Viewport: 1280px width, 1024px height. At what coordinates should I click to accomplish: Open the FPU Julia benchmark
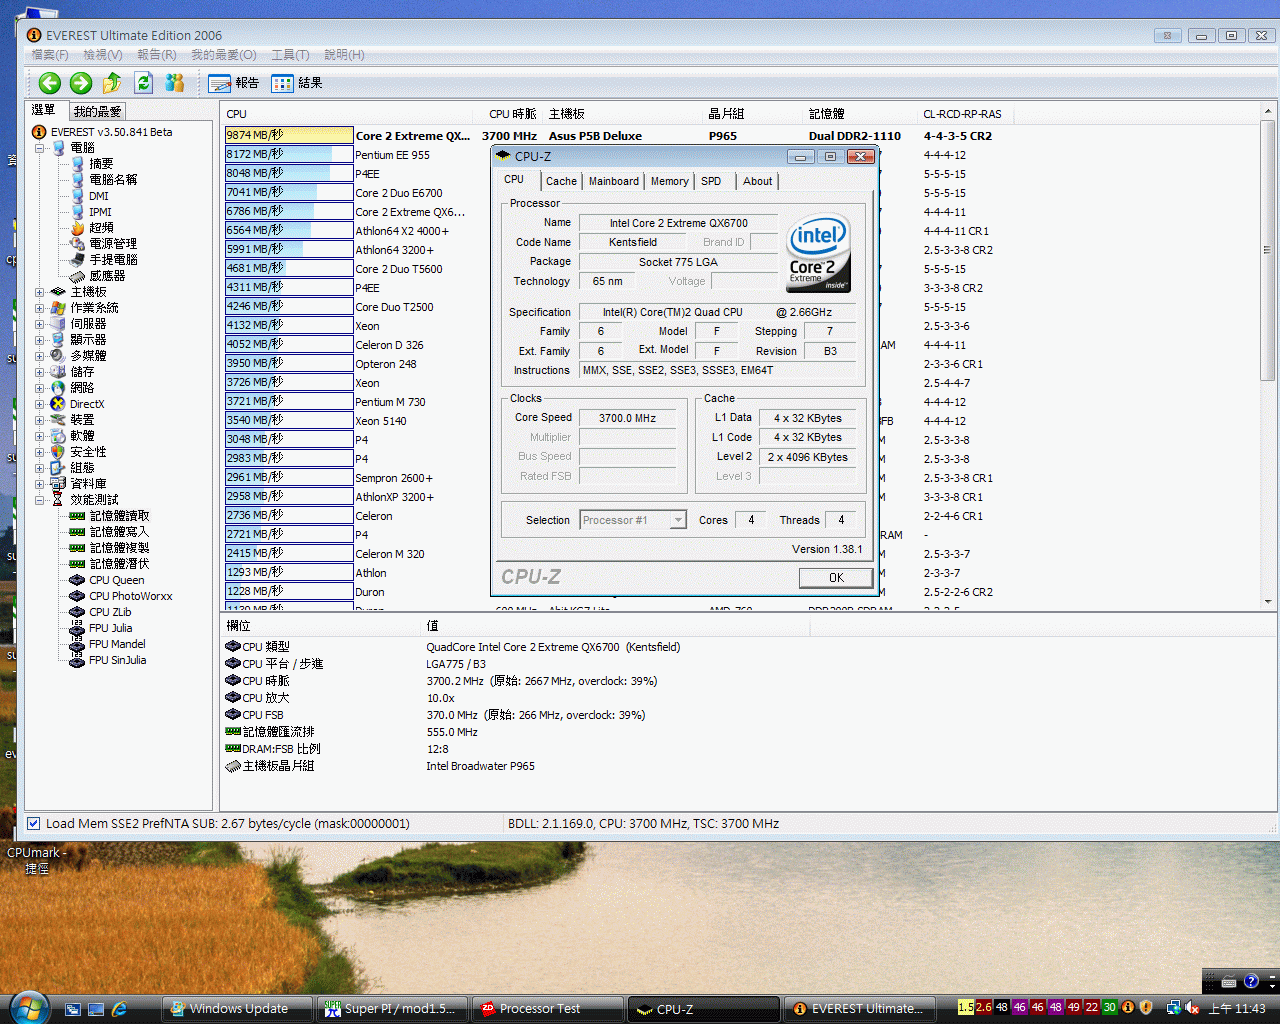tap(101, 628)
